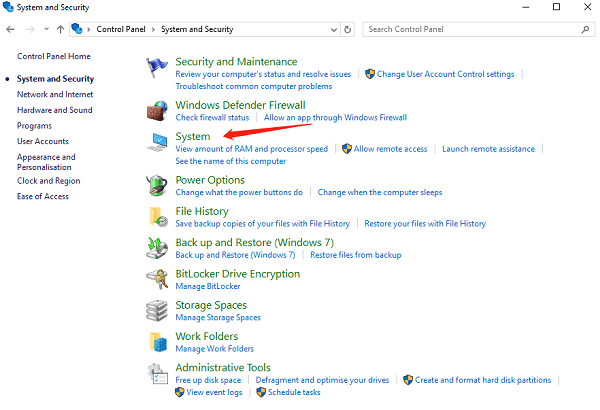
Task: Click the Work Folders icon
Action: [158, 342]
